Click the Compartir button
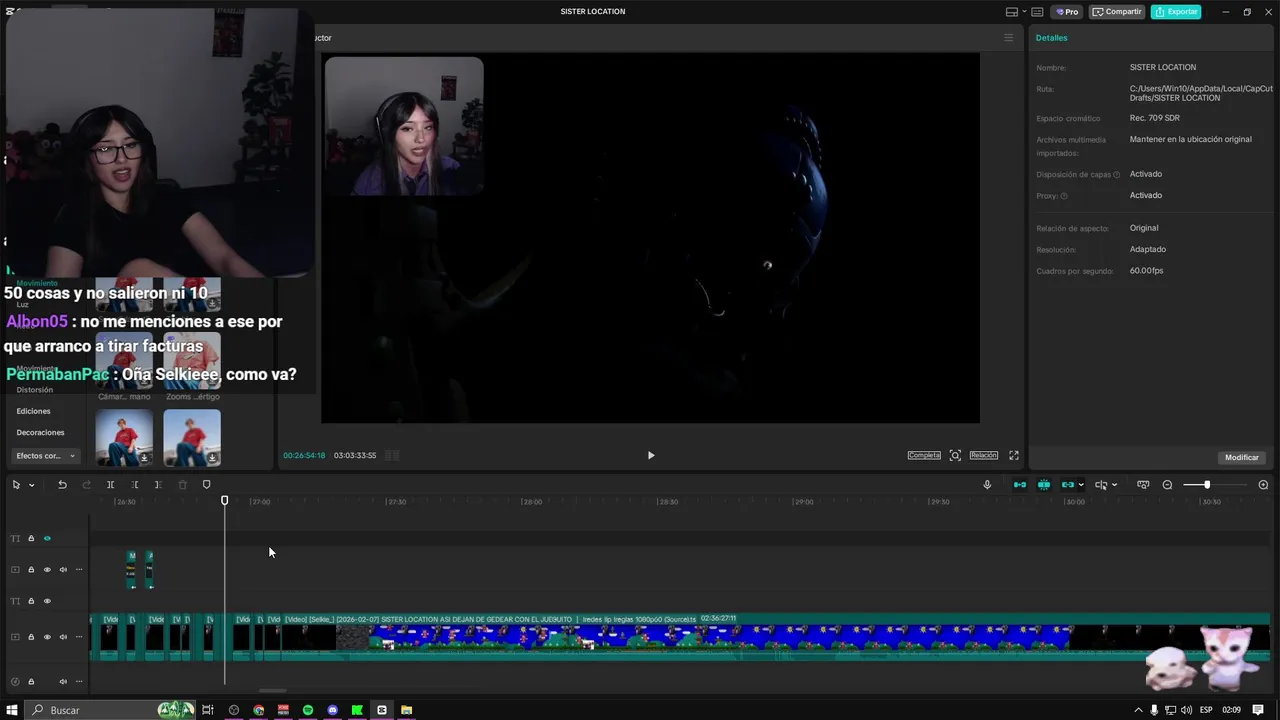Screen dimensions: 1280x720 1117,12
